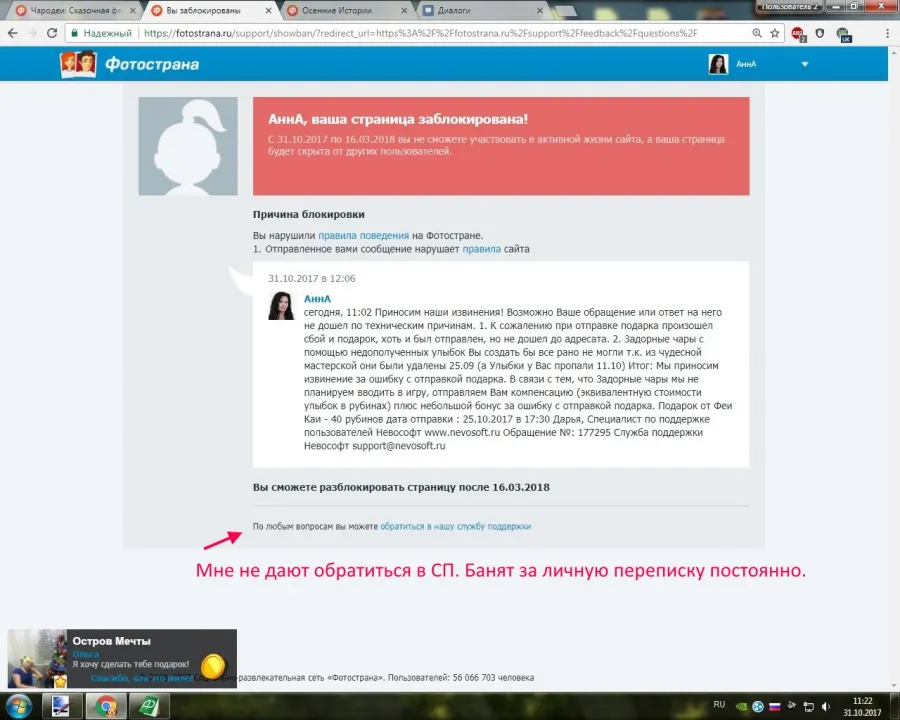Click the green secure padlock icon
Viewport: 900px width, 720px height.
pyautogui.click(x=74, y=33)
